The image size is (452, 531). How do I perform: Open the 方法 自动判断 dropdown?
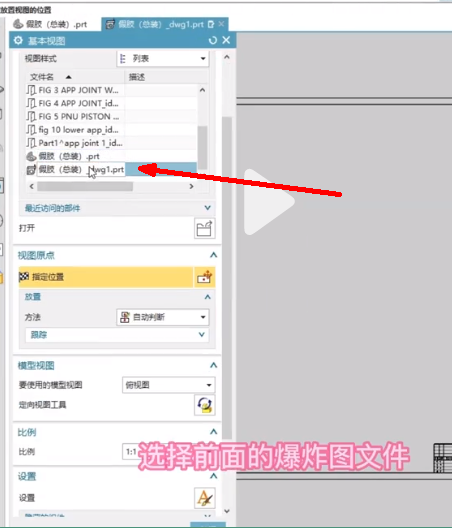[x=163, y=317]
